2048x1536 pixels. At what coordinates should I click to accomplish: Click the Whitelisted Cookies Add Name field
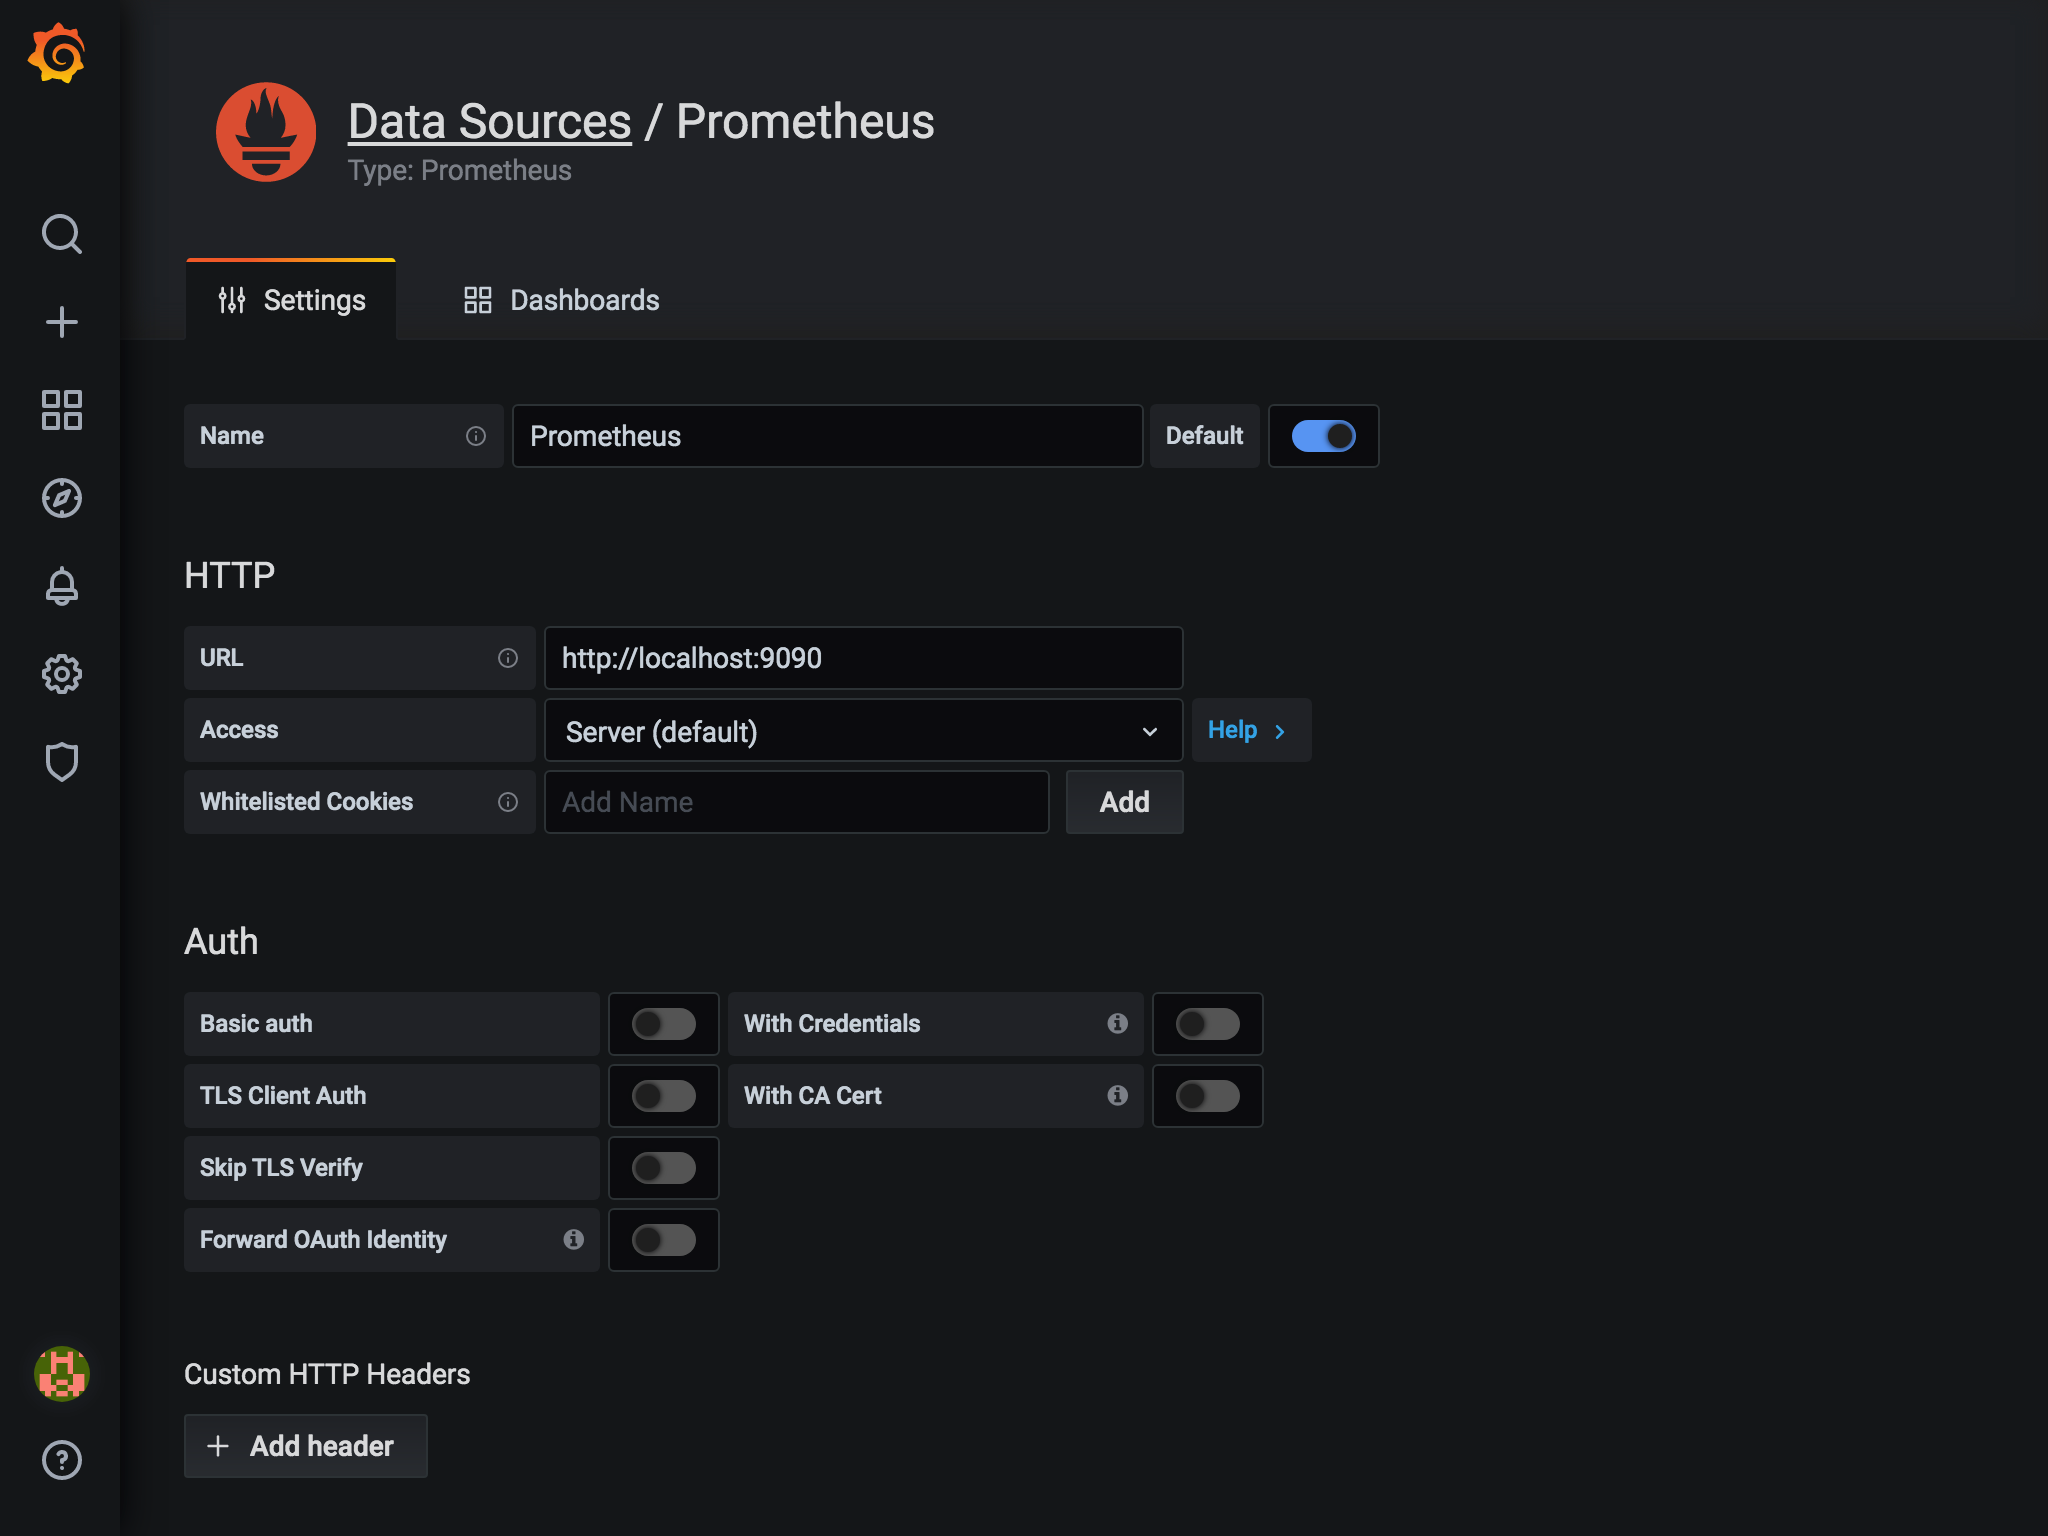tap(796, 802)
